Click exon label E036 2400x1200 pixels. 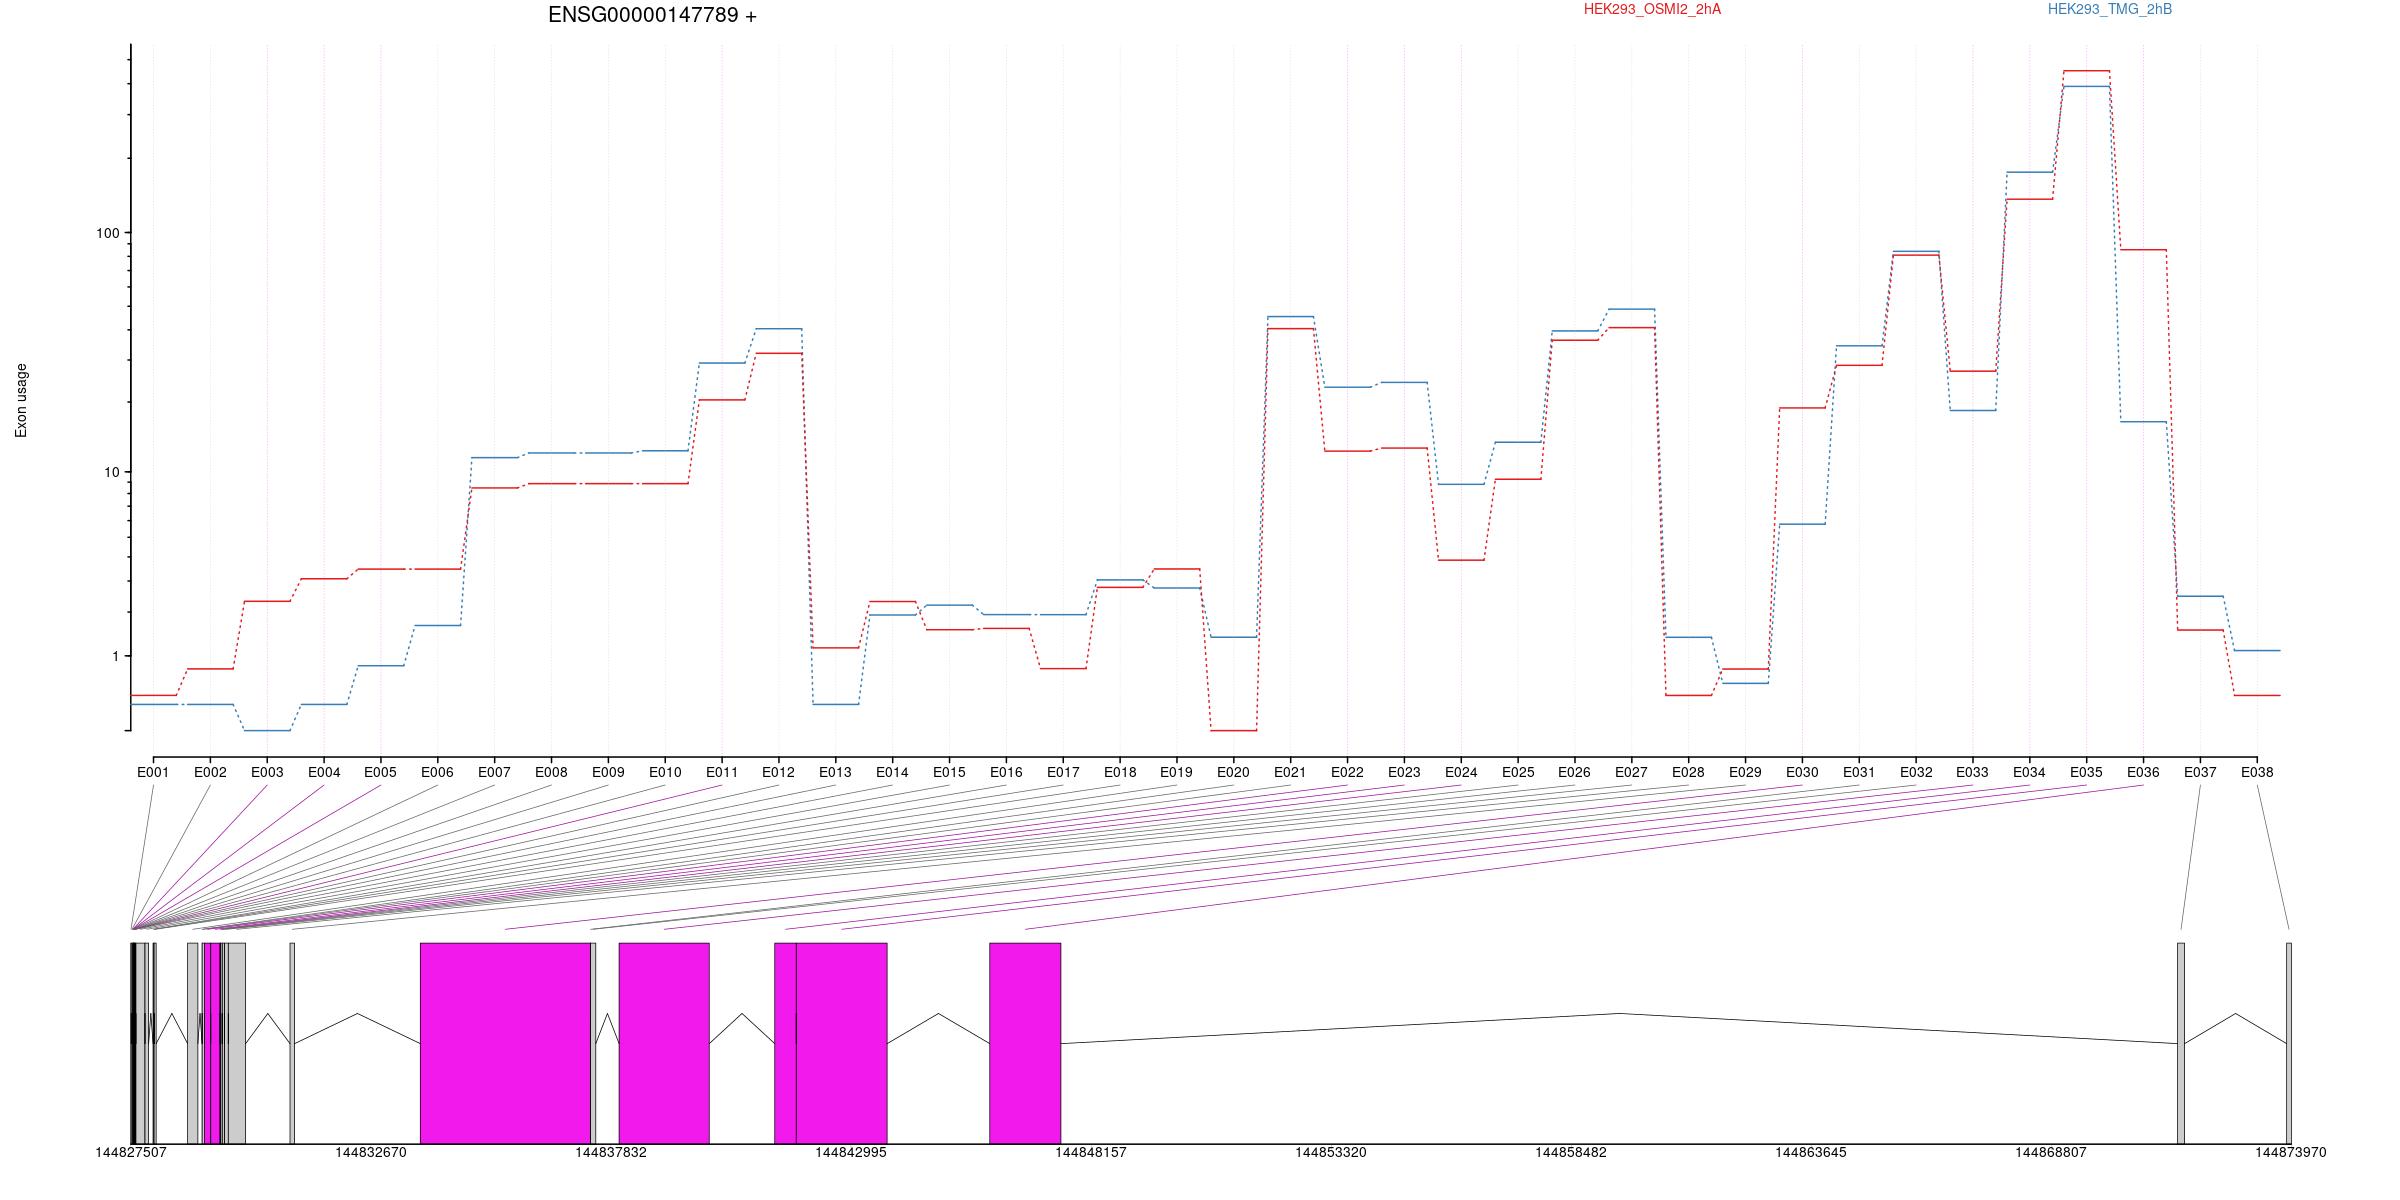coord(2143,772)
